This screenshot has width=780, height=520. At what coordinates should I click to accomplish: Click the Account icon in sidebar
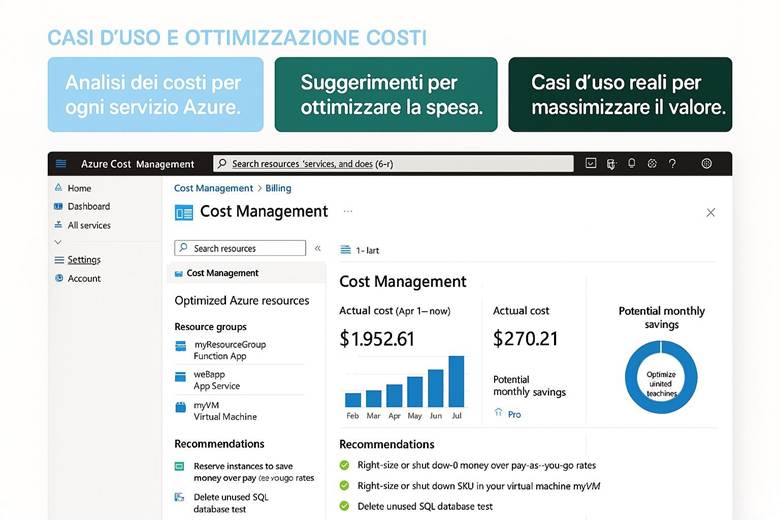[x=59, y=278]
